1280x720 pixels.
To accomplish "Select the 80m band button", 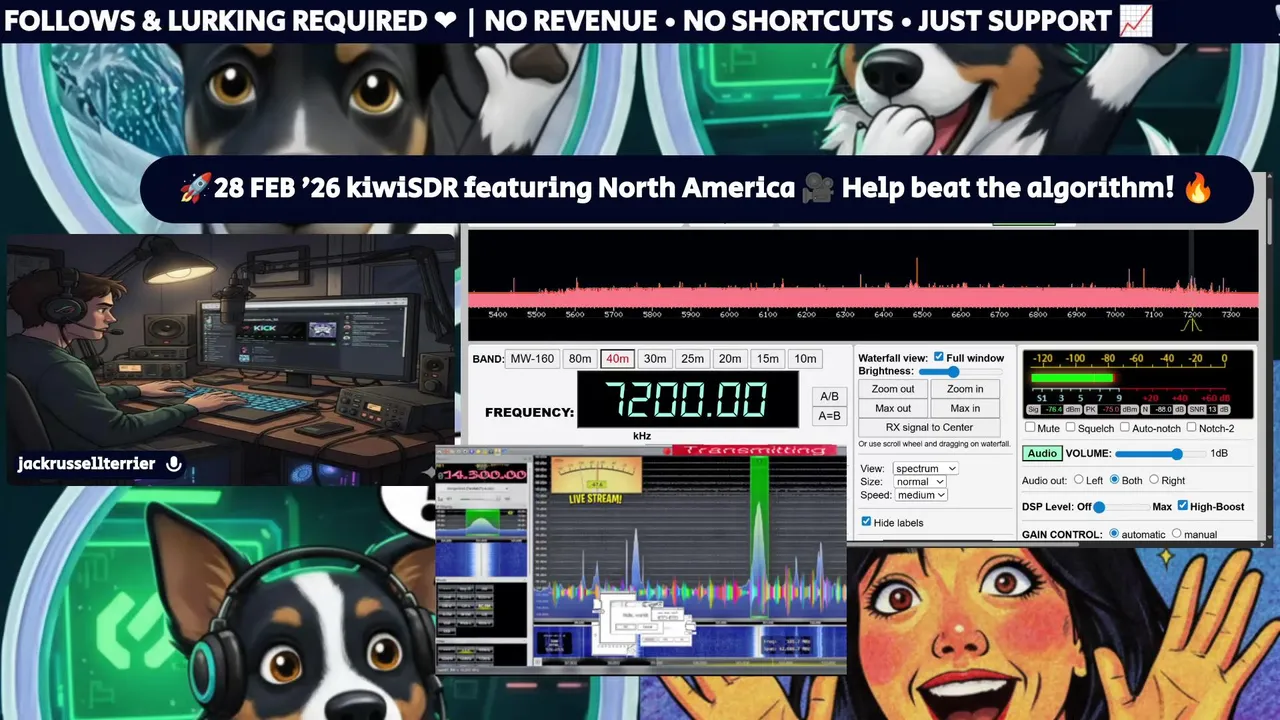I will (580, 359).
